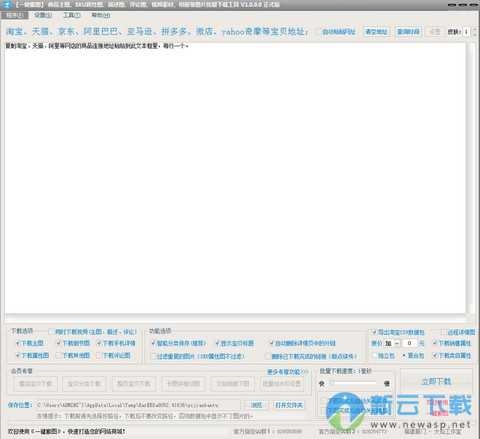Toggle the 下载销售属性 checkbox
The width and height of the screenshot is (480, 439).
point(452,343)
